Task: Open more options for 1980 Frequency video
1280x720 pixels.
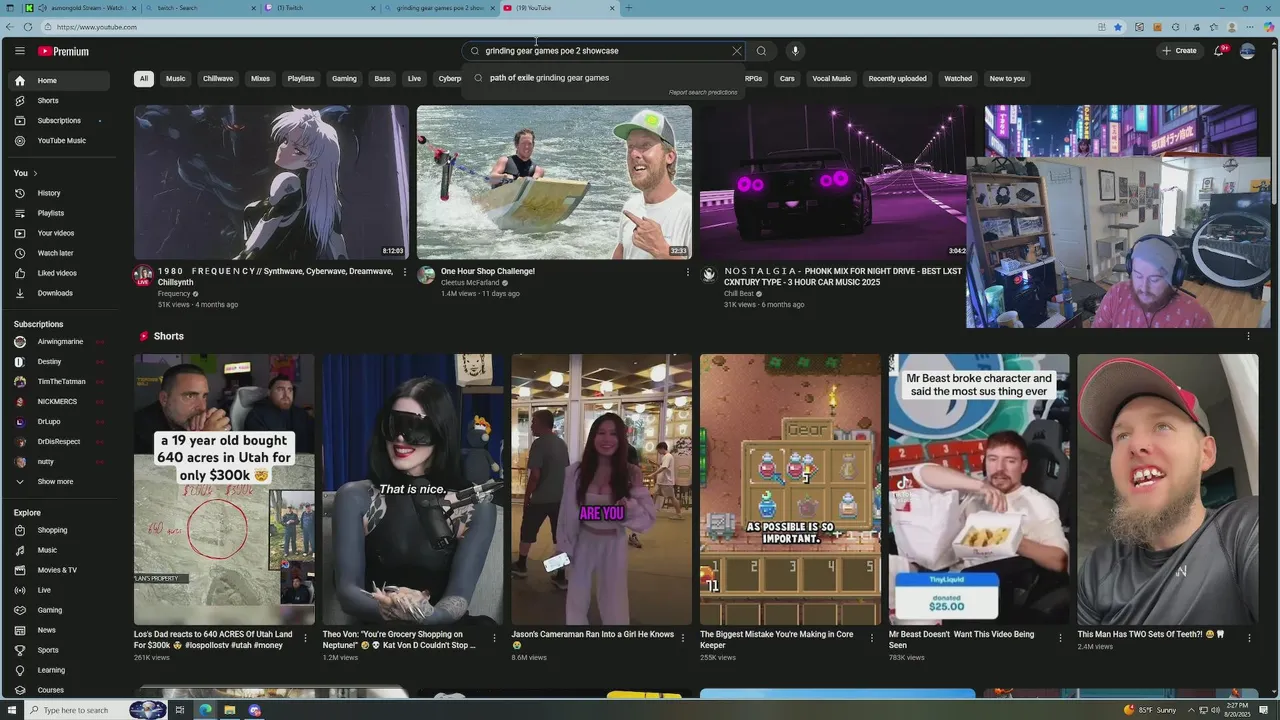Action: tap(405, 272)
